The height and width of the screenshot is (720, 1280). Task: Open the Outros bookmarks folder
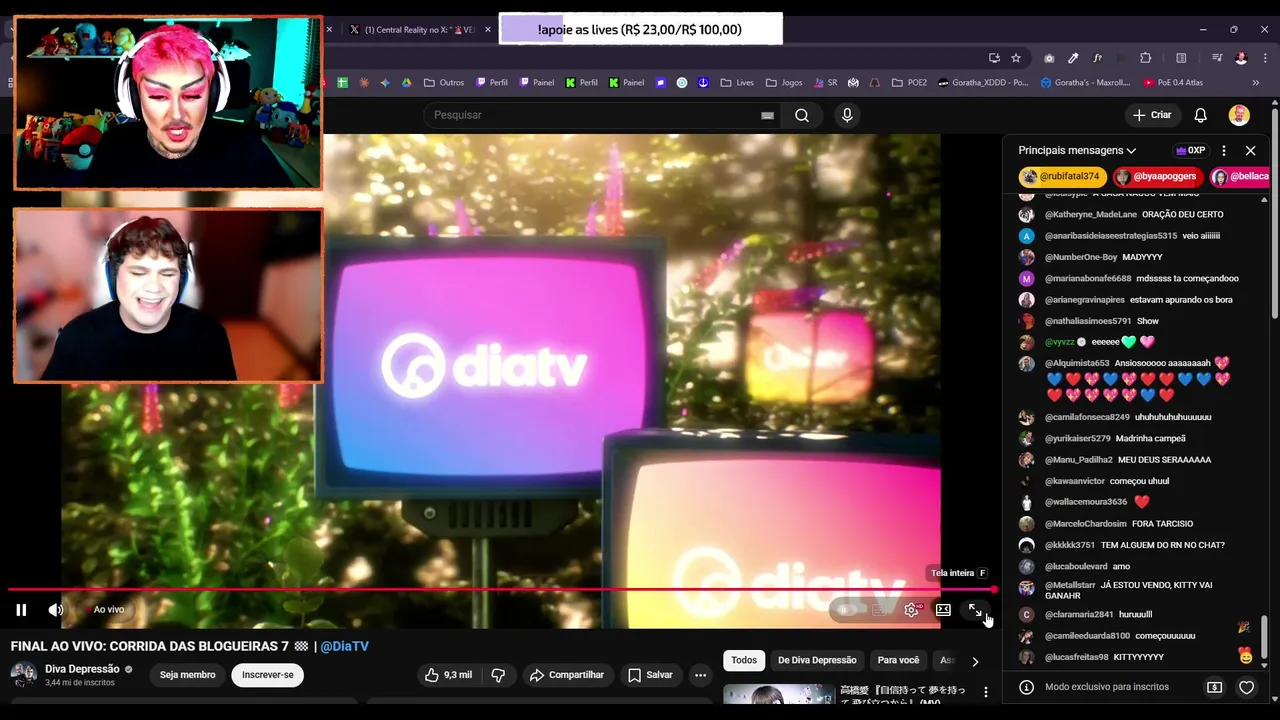point(444,83)
